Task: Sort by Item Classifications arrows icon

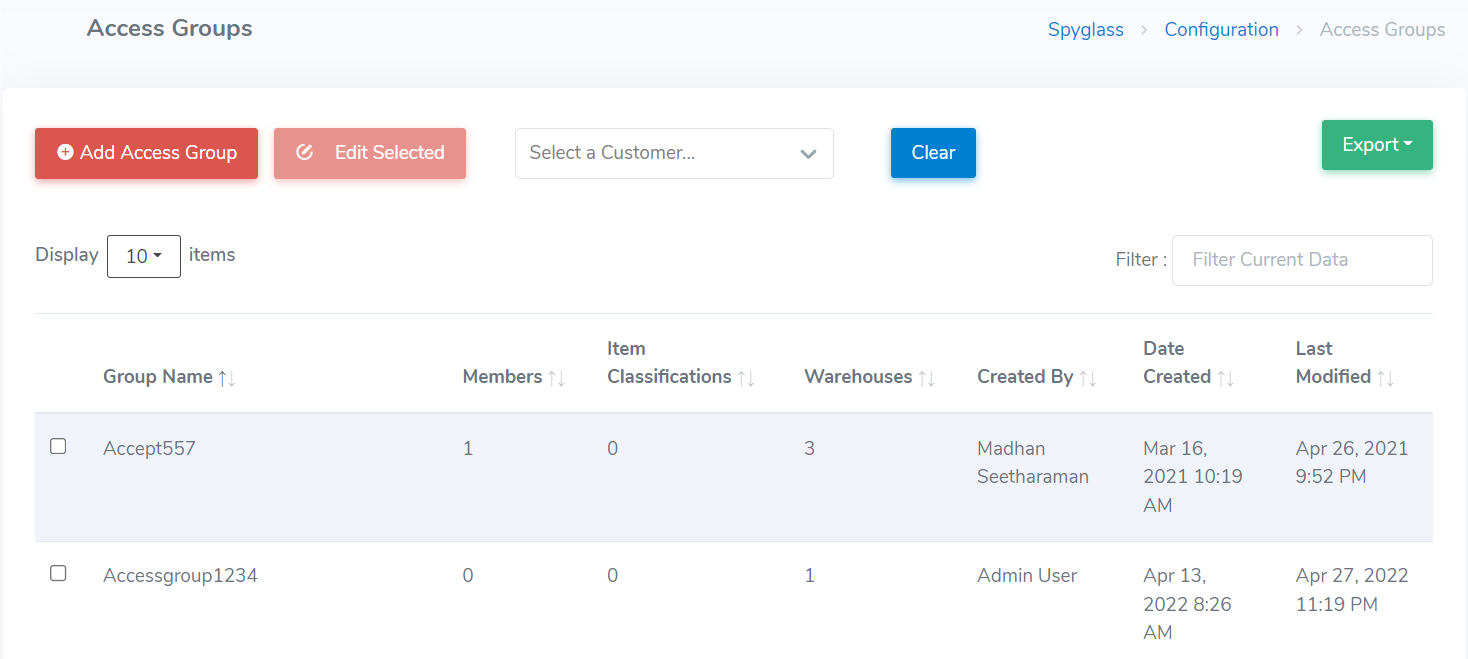Action: coord(746,378)
